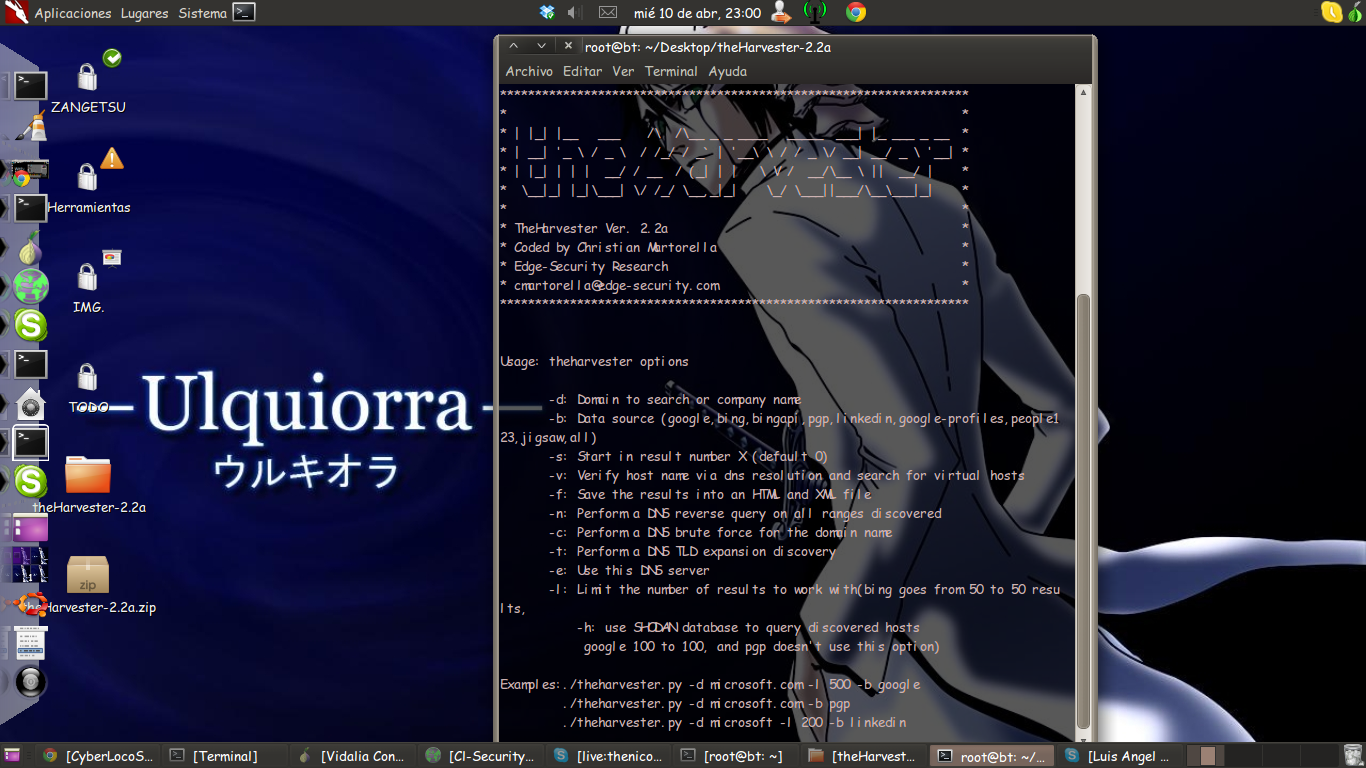Click the '-c: Perform a DNS brute force' line
1366x768 pixels.
(720, 532)
